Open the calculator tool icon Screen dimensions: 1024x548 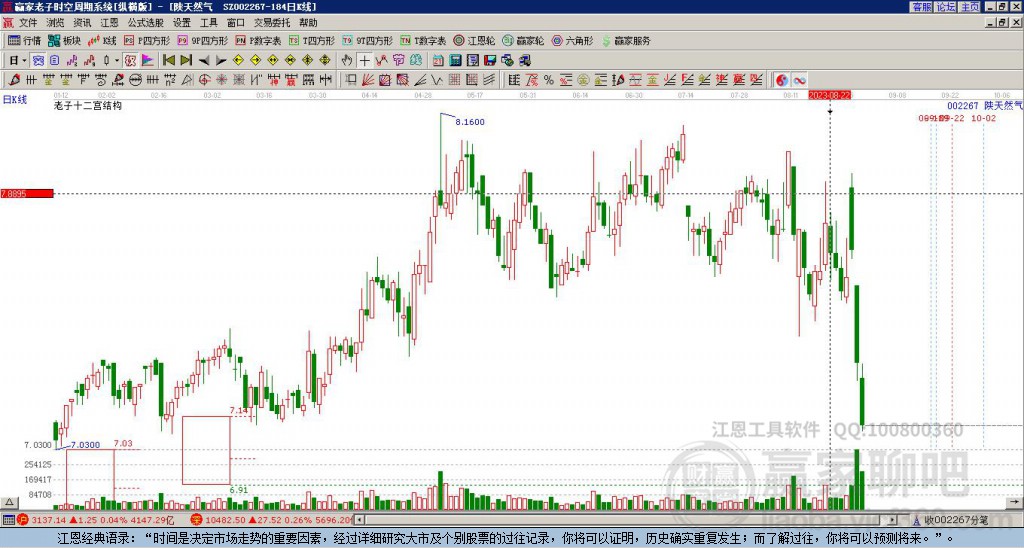pyautogui.click(x=456, y=61)
